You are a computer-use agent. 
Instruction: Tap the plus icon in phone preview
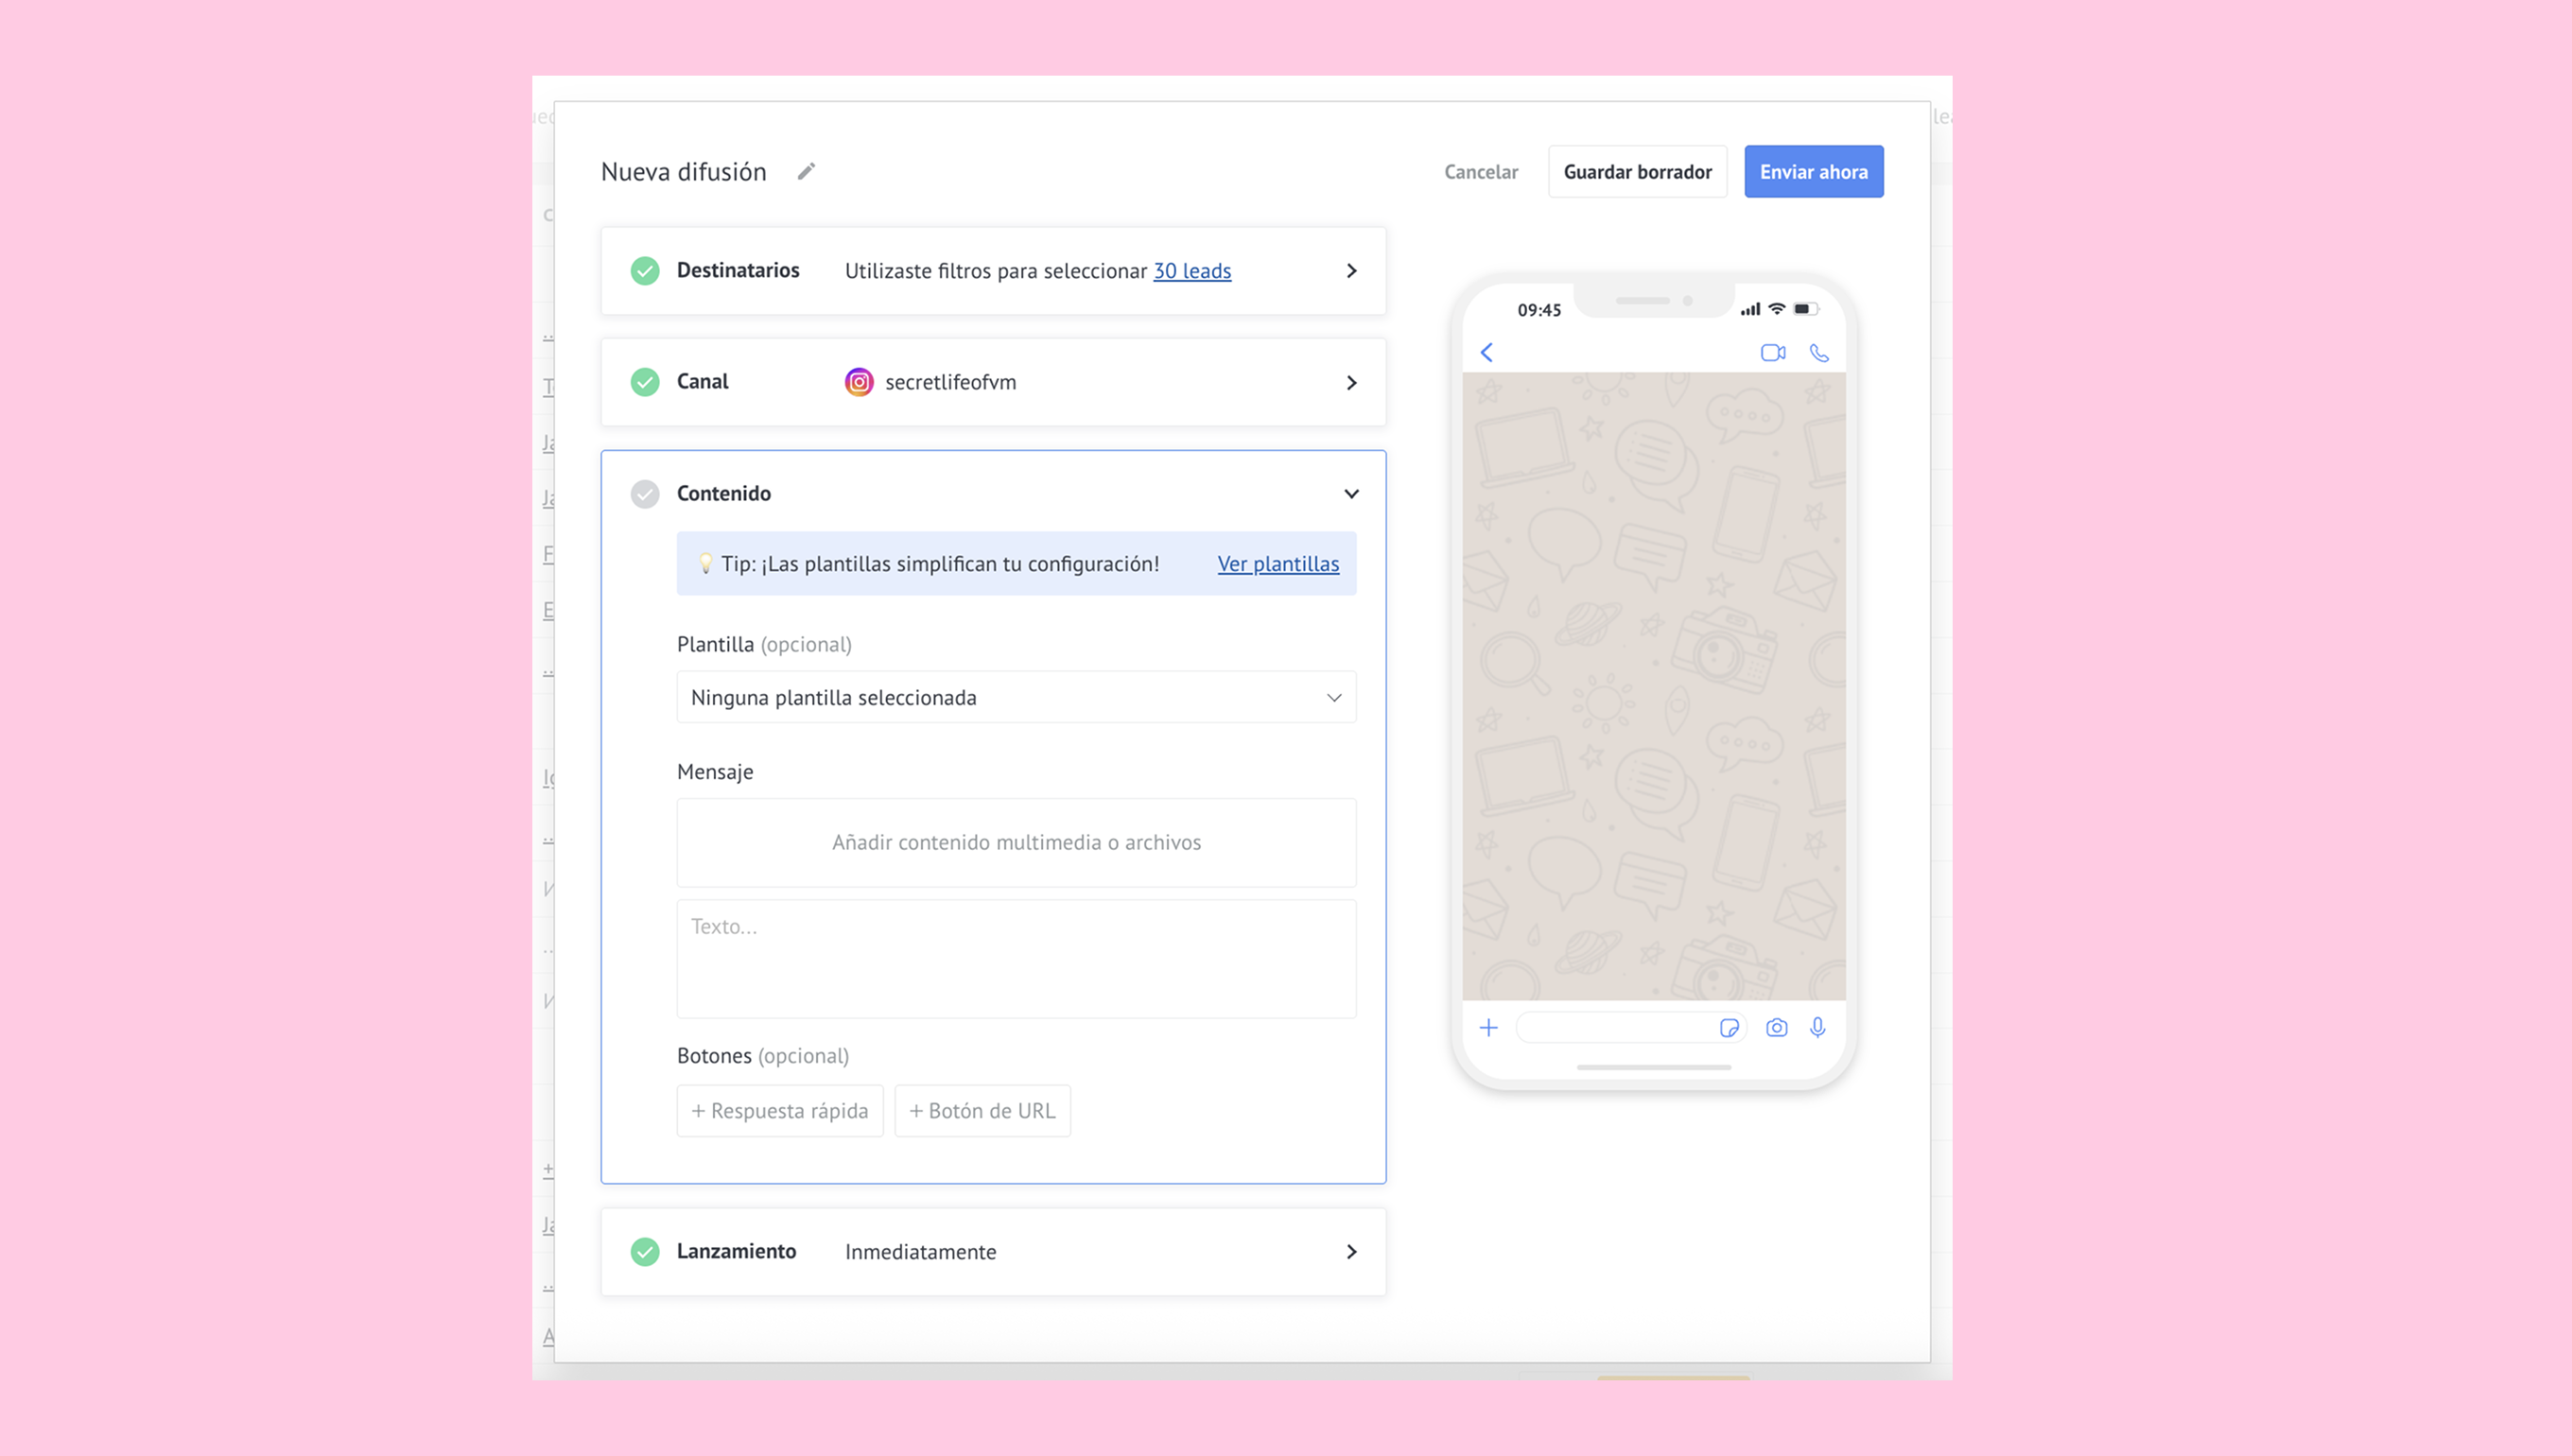pos(1488,1028)
